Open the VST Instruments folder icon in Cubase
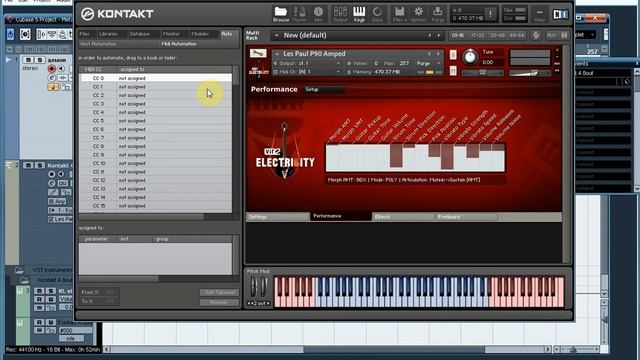This screenshot has height=360, width=640. (19, 270)
